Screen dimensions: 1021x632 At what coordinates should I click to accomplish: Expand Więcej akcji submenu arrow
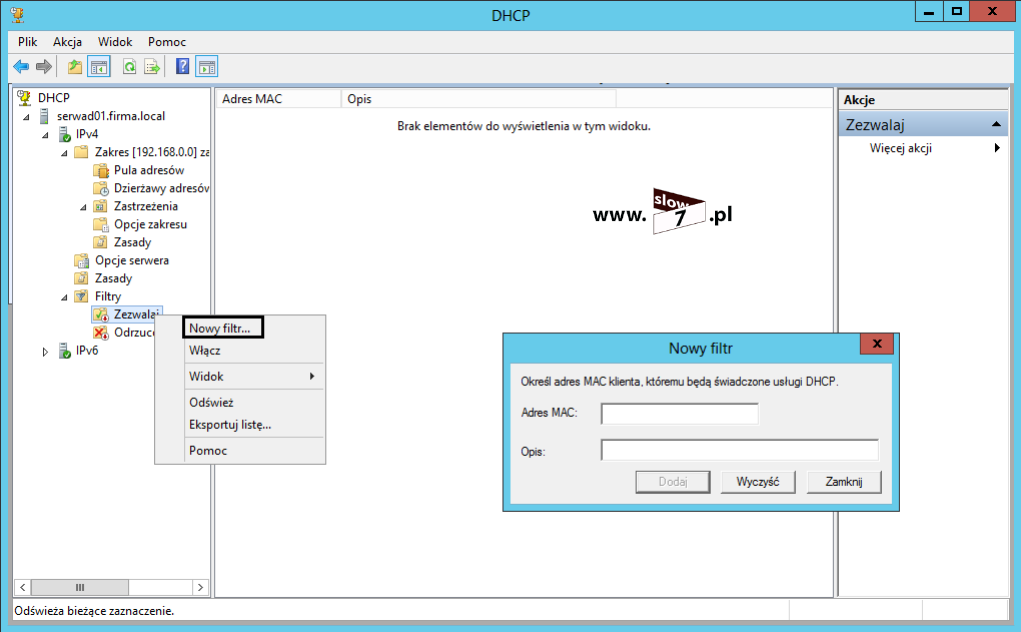coord(997,149)
